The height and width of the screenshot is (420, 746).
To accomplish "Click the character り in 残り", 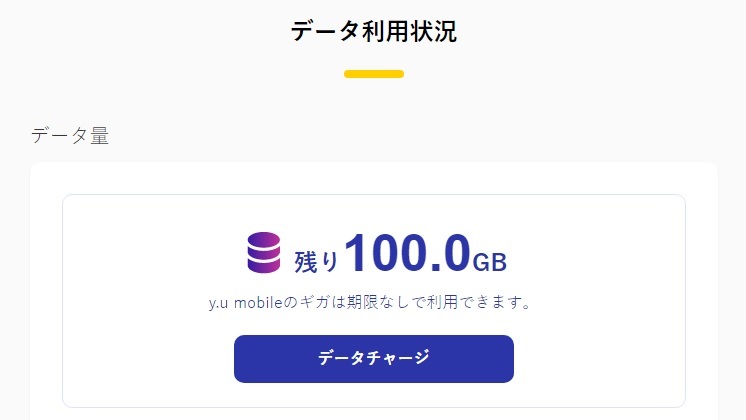I will coord(329,262).
